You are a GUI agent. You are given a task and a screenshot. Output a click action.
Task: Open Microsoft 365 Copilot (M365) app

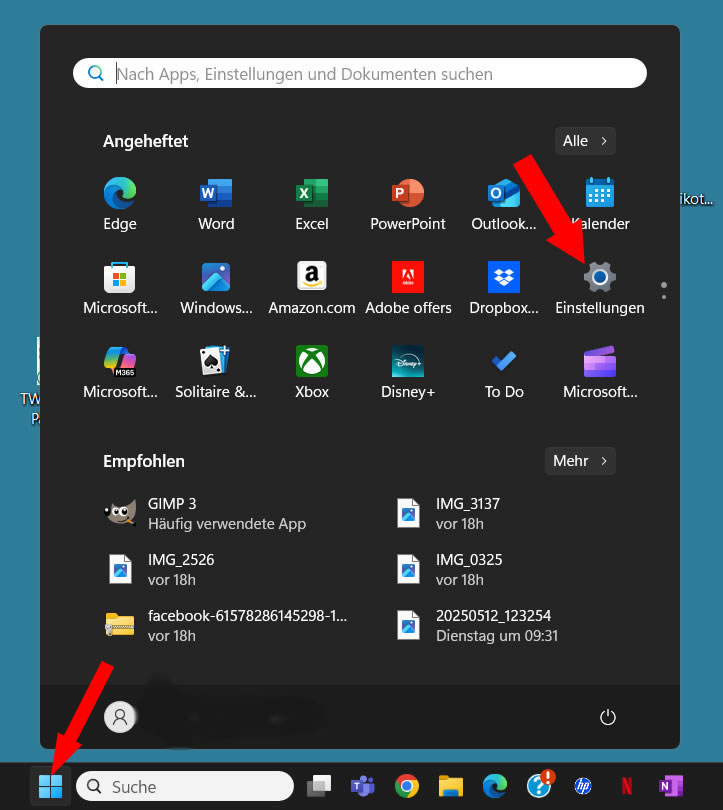click(120, 372)
